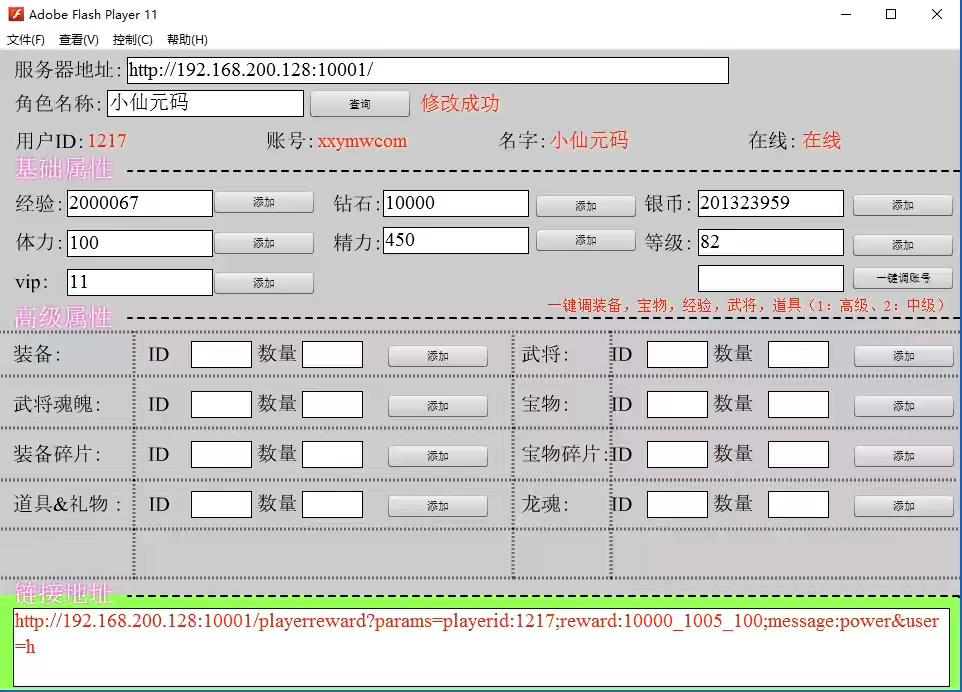
Task: Click the 银币 silver coin field
Action: click(771, 203)
